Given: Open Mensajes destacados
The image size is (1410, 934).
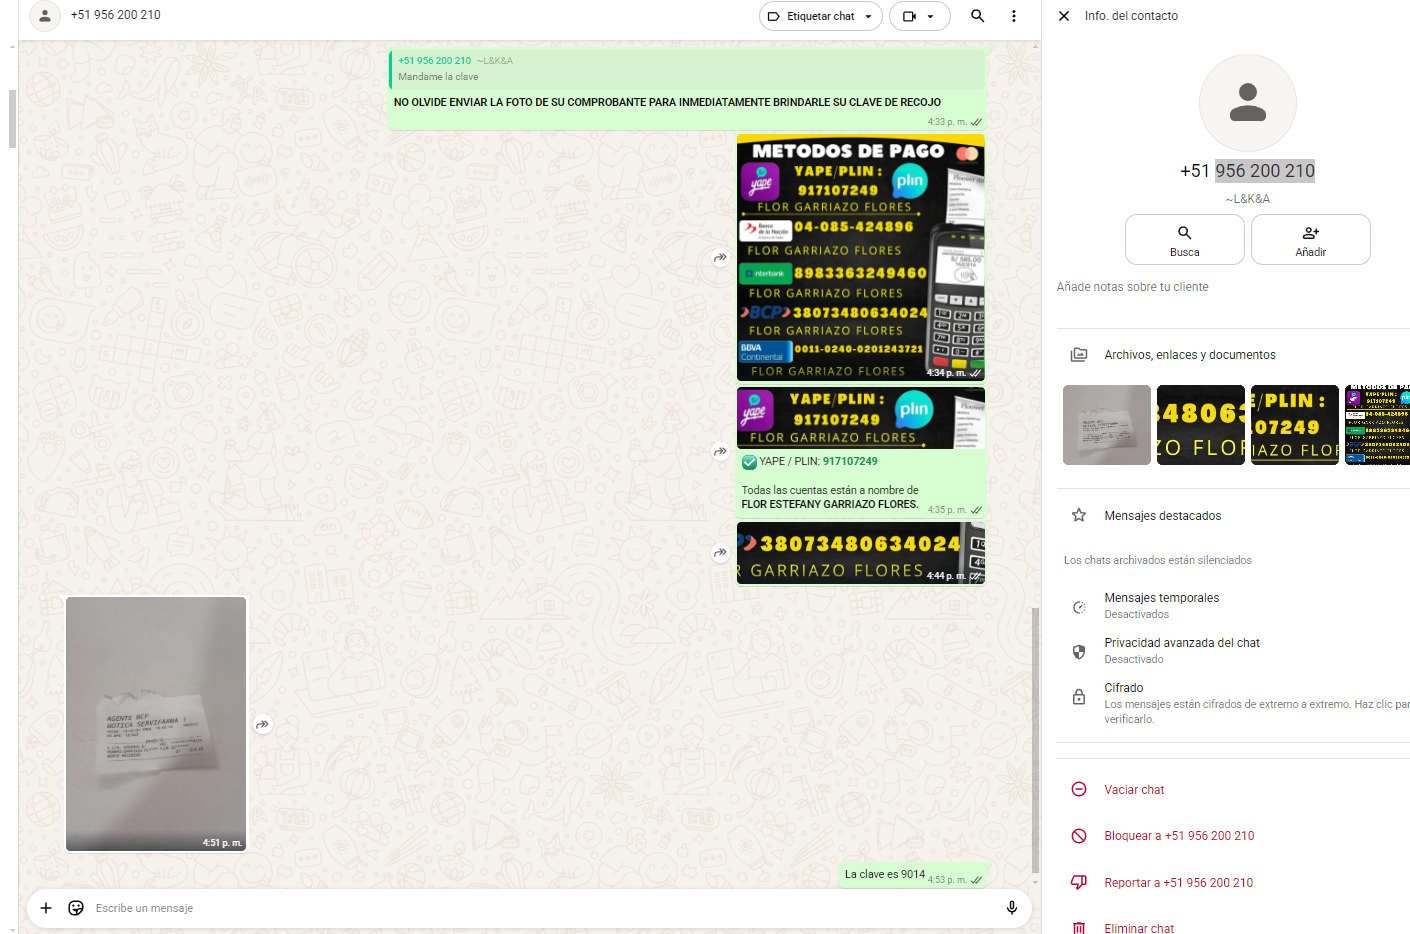Looking at the screenshot, I should [1162, 516].
